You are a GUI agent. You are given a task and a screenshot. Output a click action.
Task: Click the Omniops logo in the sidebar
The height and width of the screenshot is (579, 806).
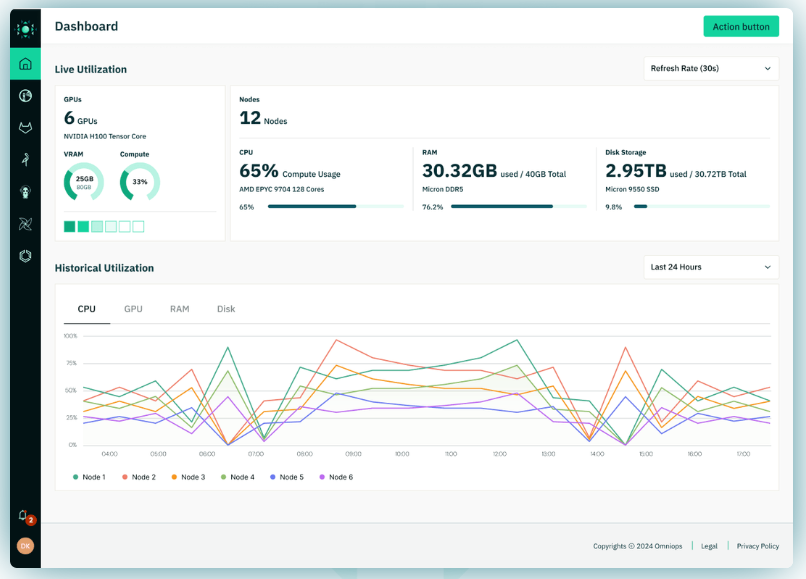point(25,29)
